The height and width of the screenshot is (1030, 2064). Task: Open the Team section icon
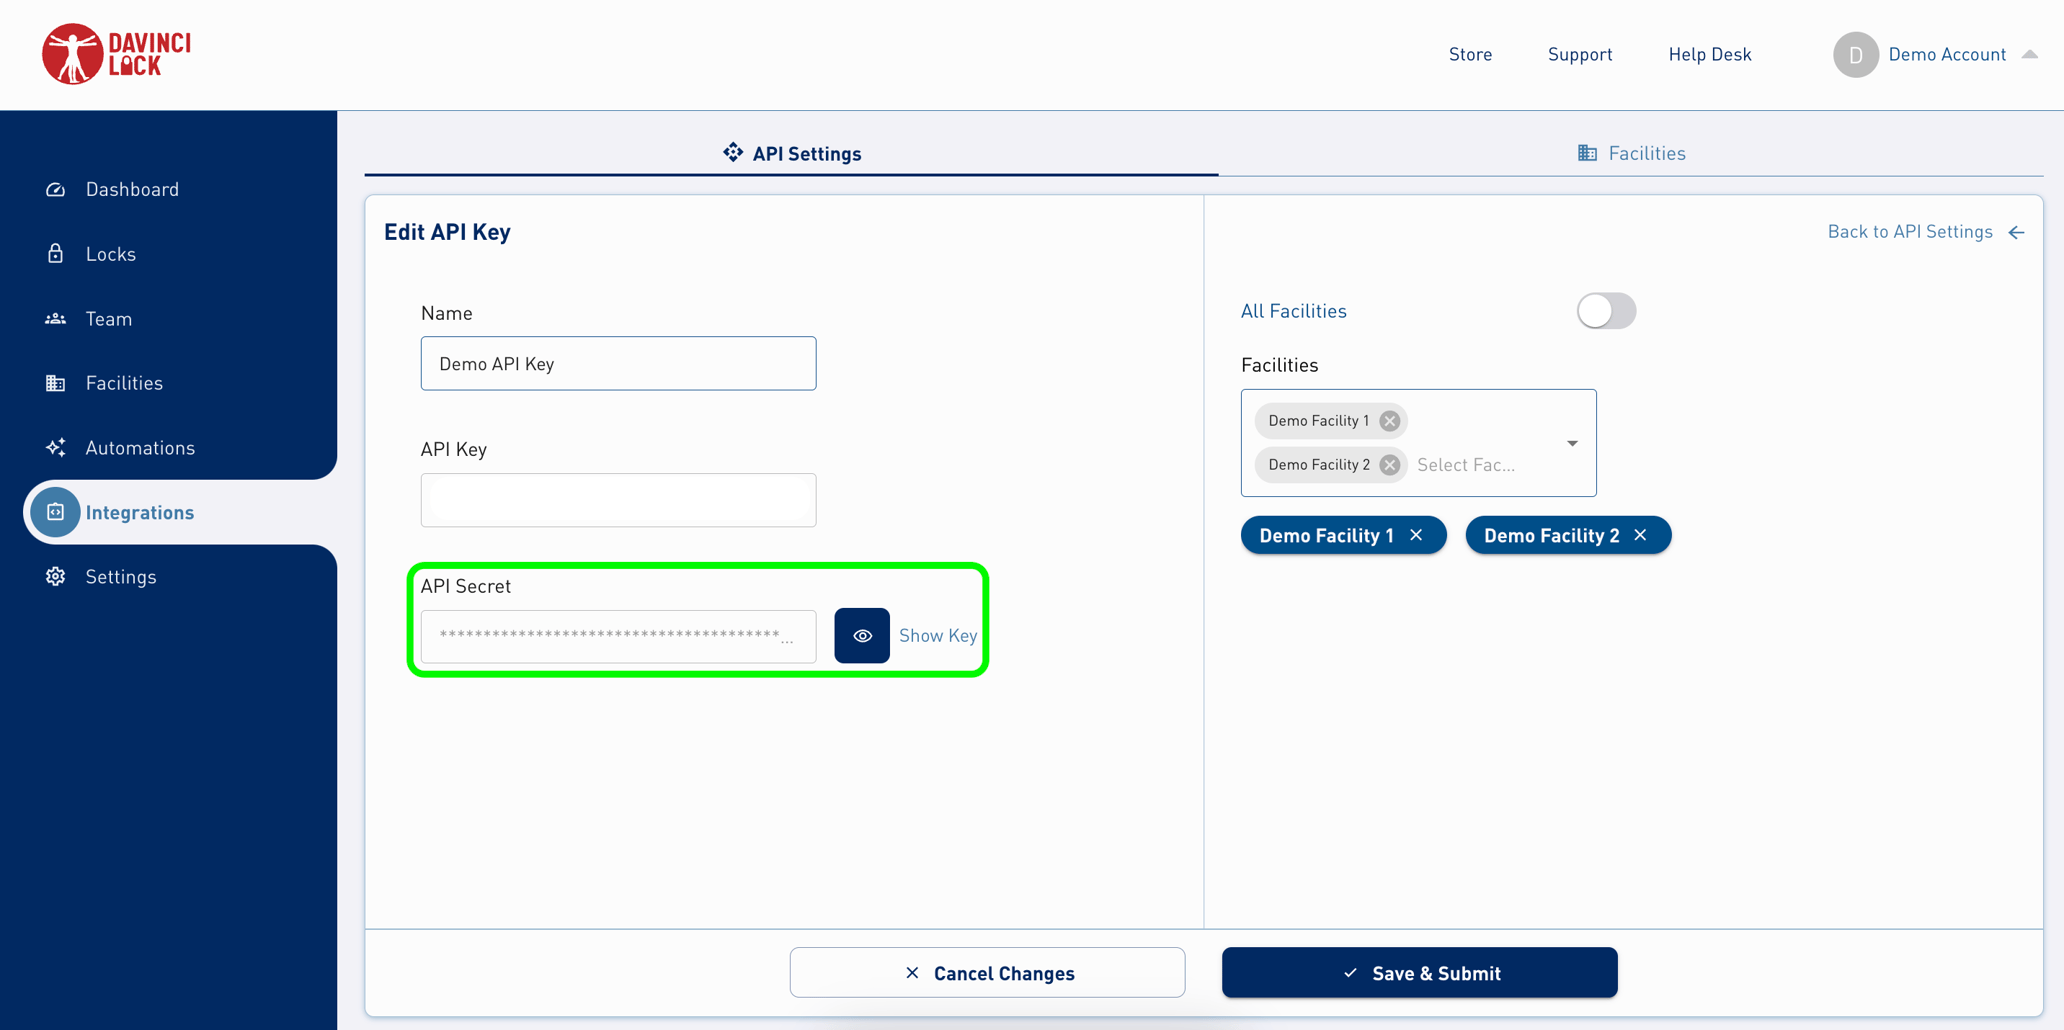(55, 318)
